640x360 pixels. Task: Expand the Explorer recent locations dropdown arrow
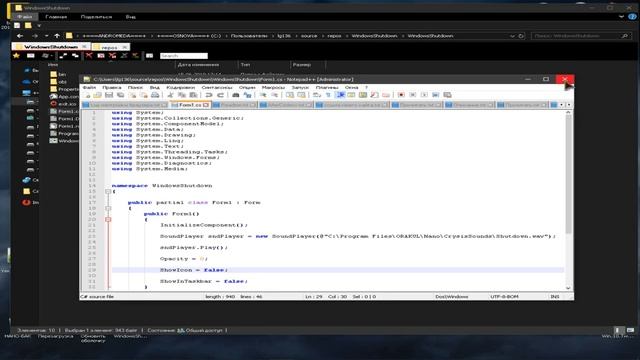[x=46, y=36]
